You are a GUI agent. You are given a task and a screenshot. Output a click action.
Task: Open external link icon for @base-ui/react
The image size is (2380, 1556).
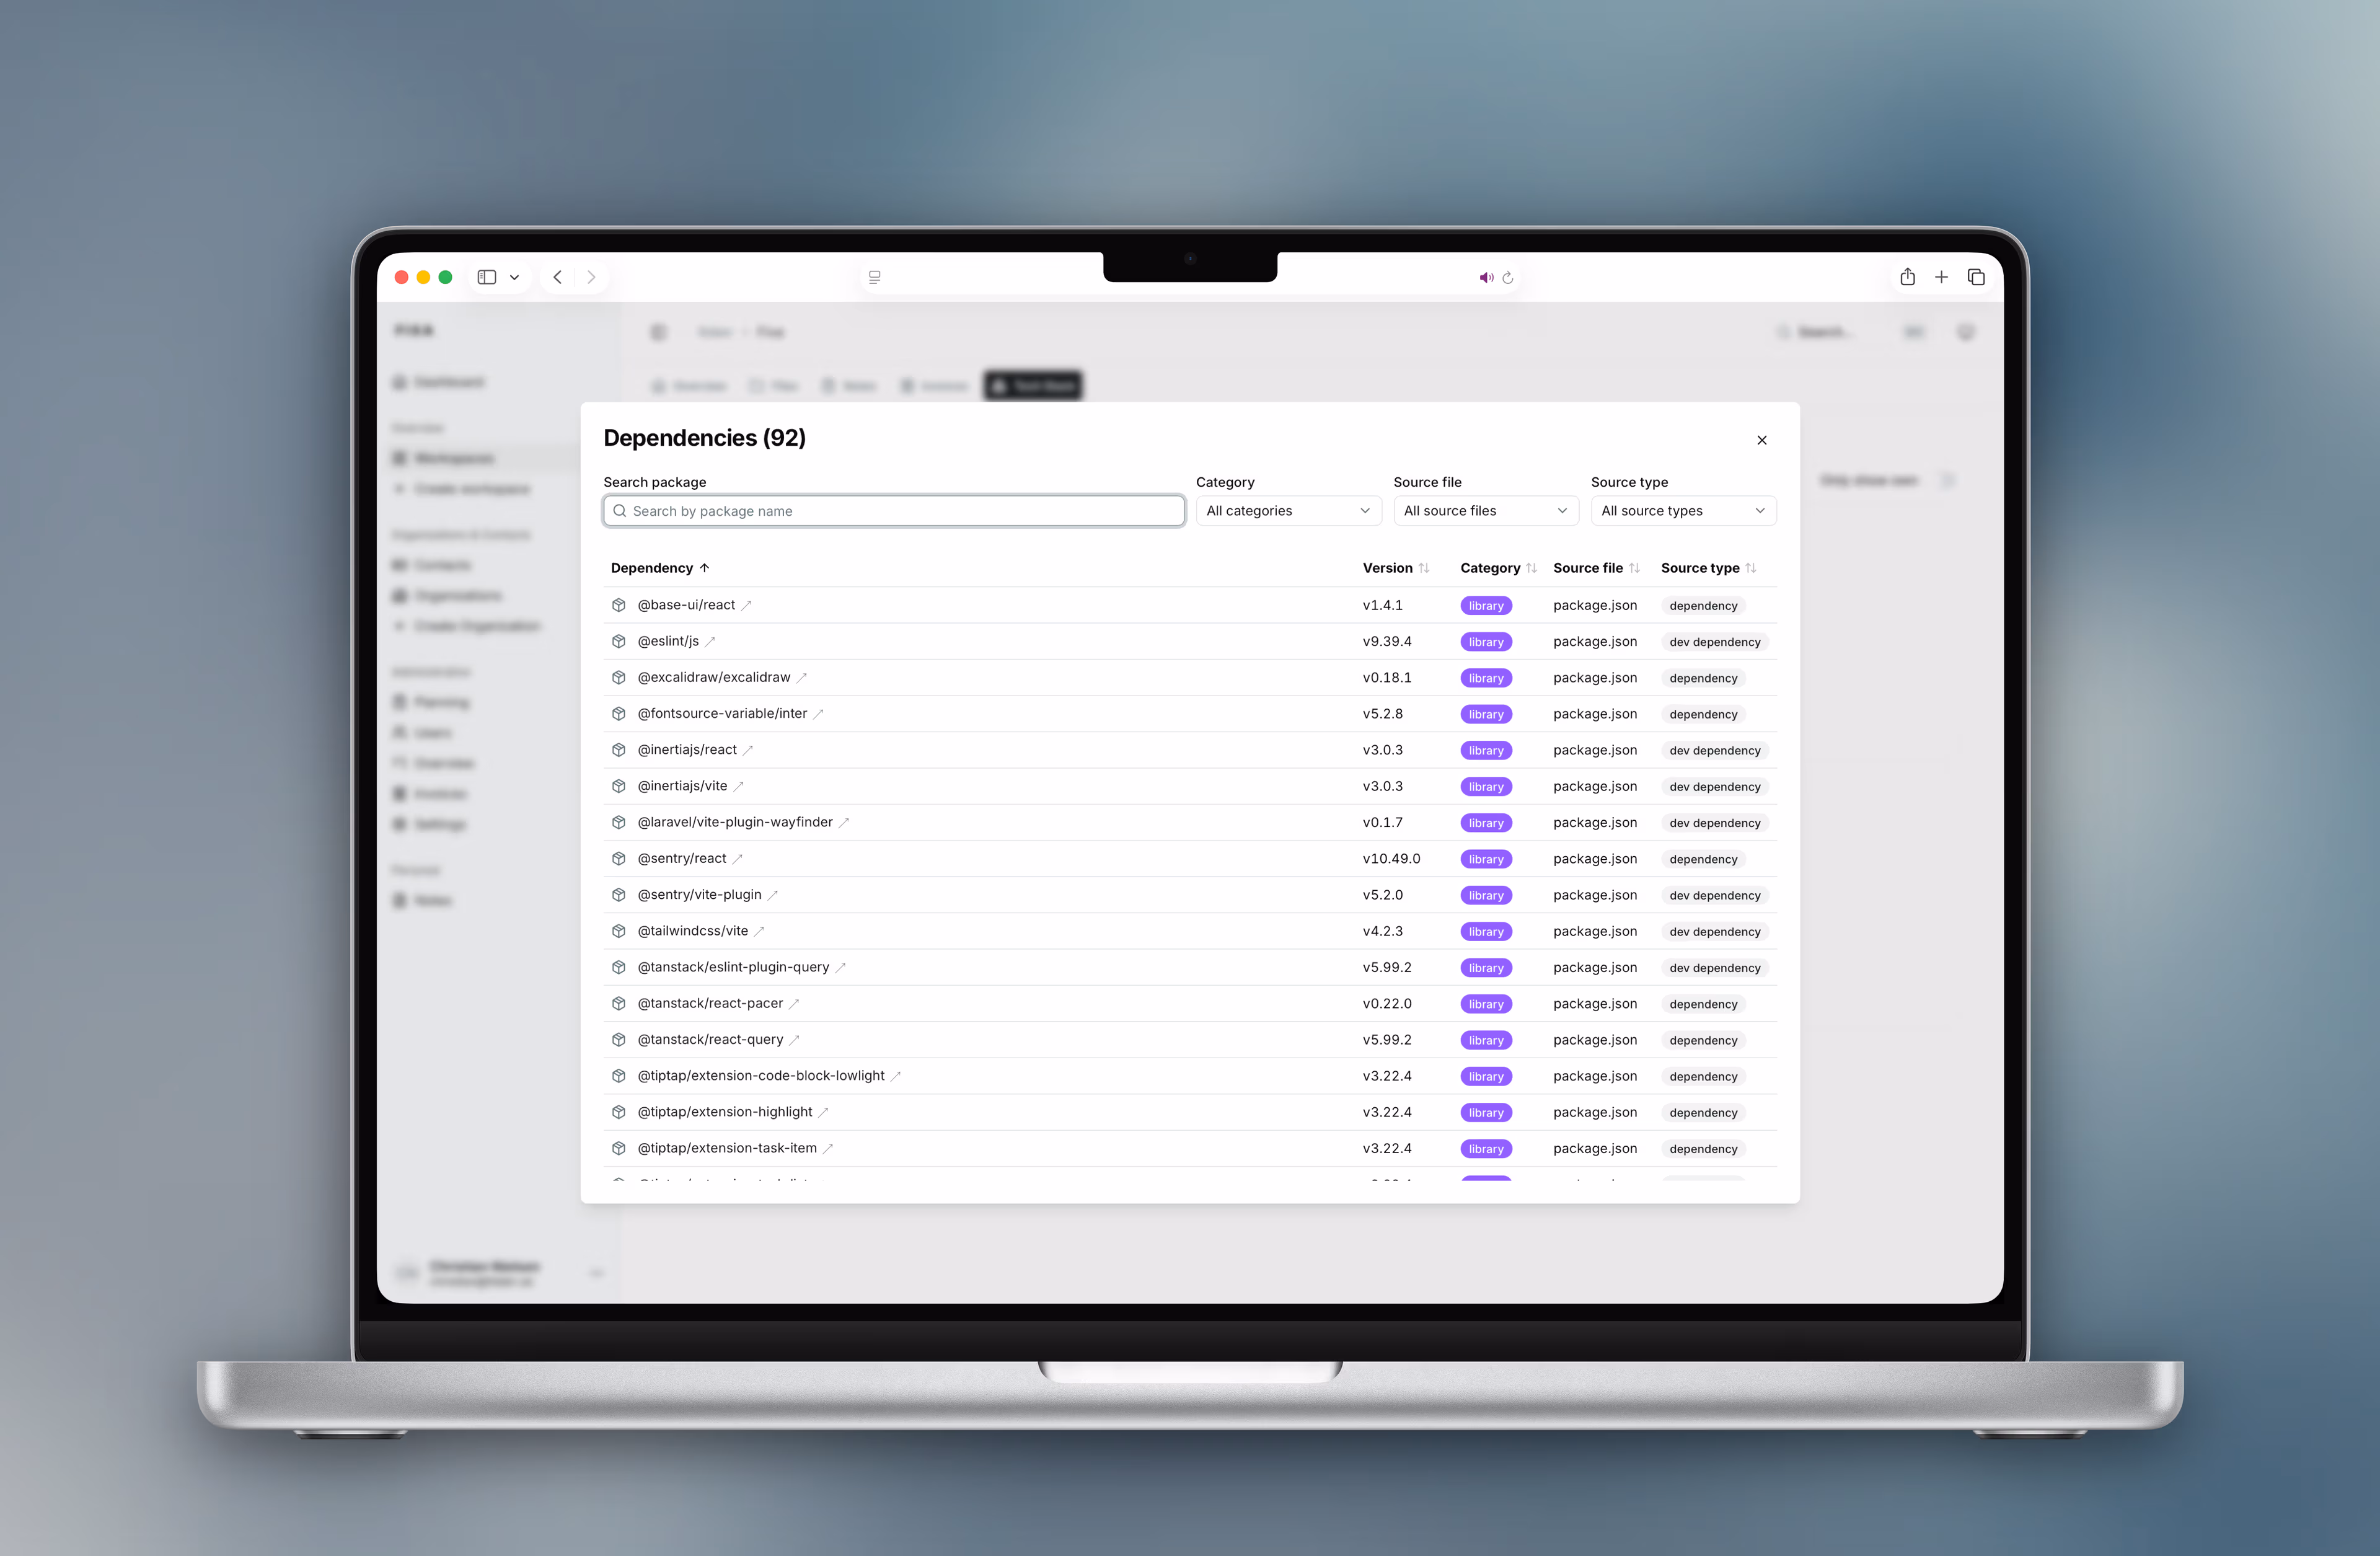coord(746,606)
